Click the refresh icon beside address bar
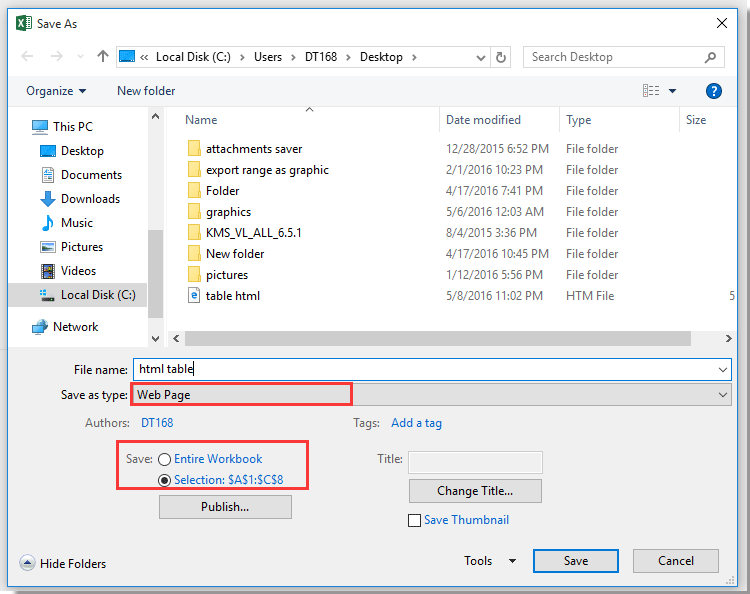The width and height of the screenshot is (750, 594). [501, 57]
